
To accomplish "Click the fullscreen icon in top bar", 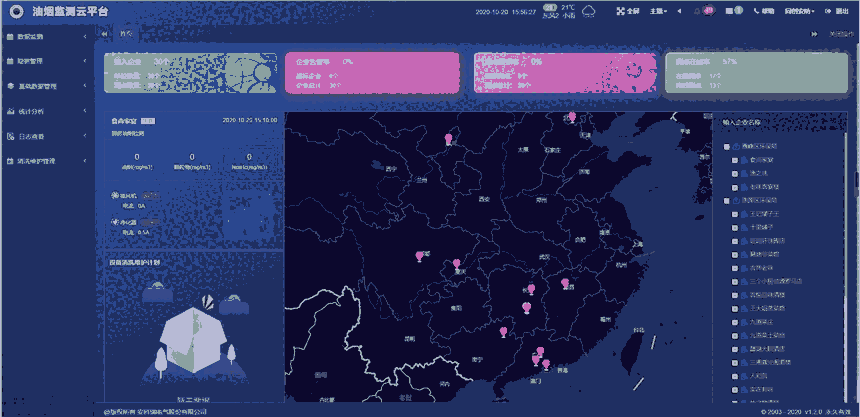I will coord(620,11).
